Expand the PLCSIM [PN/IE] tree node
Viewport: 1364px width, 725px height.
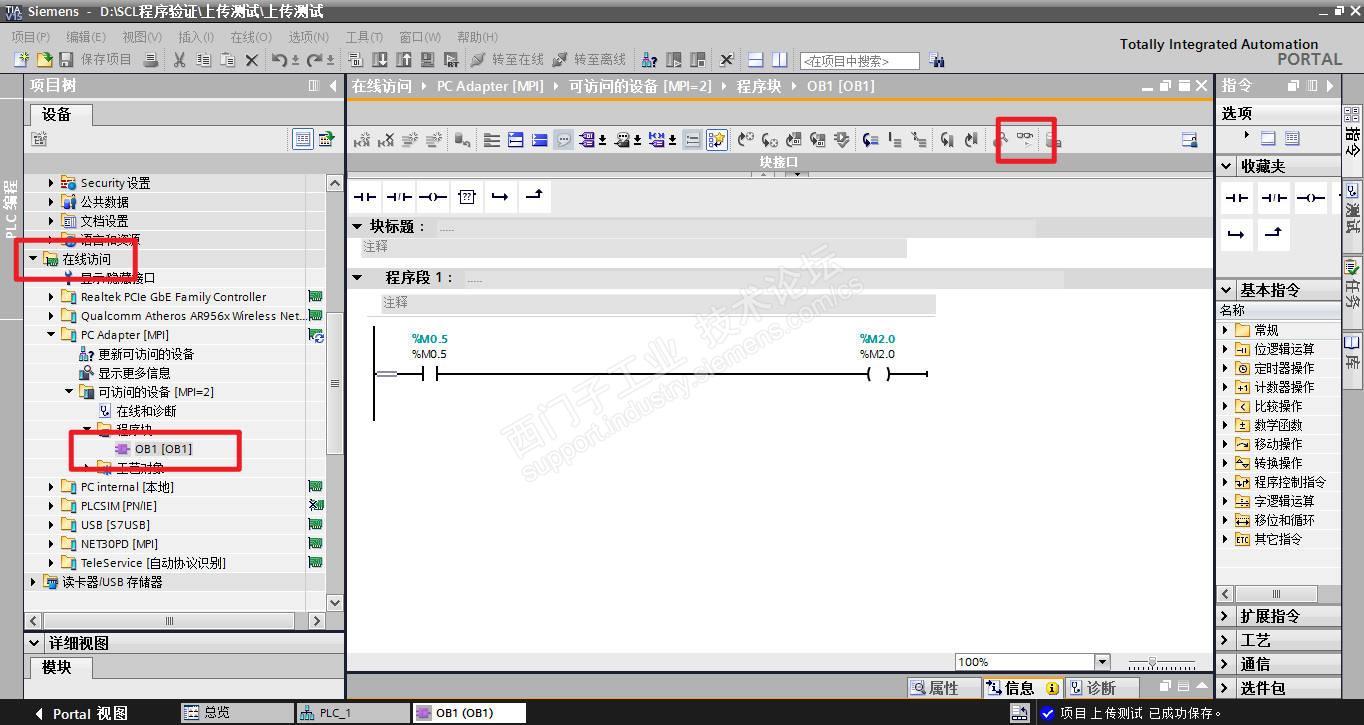pyautogui.click(x=52, y=506)
